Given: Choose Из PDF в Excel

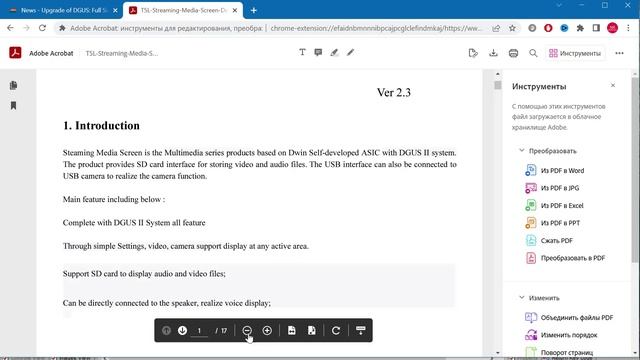Looking at the screenshot, I should coord(554,205).
